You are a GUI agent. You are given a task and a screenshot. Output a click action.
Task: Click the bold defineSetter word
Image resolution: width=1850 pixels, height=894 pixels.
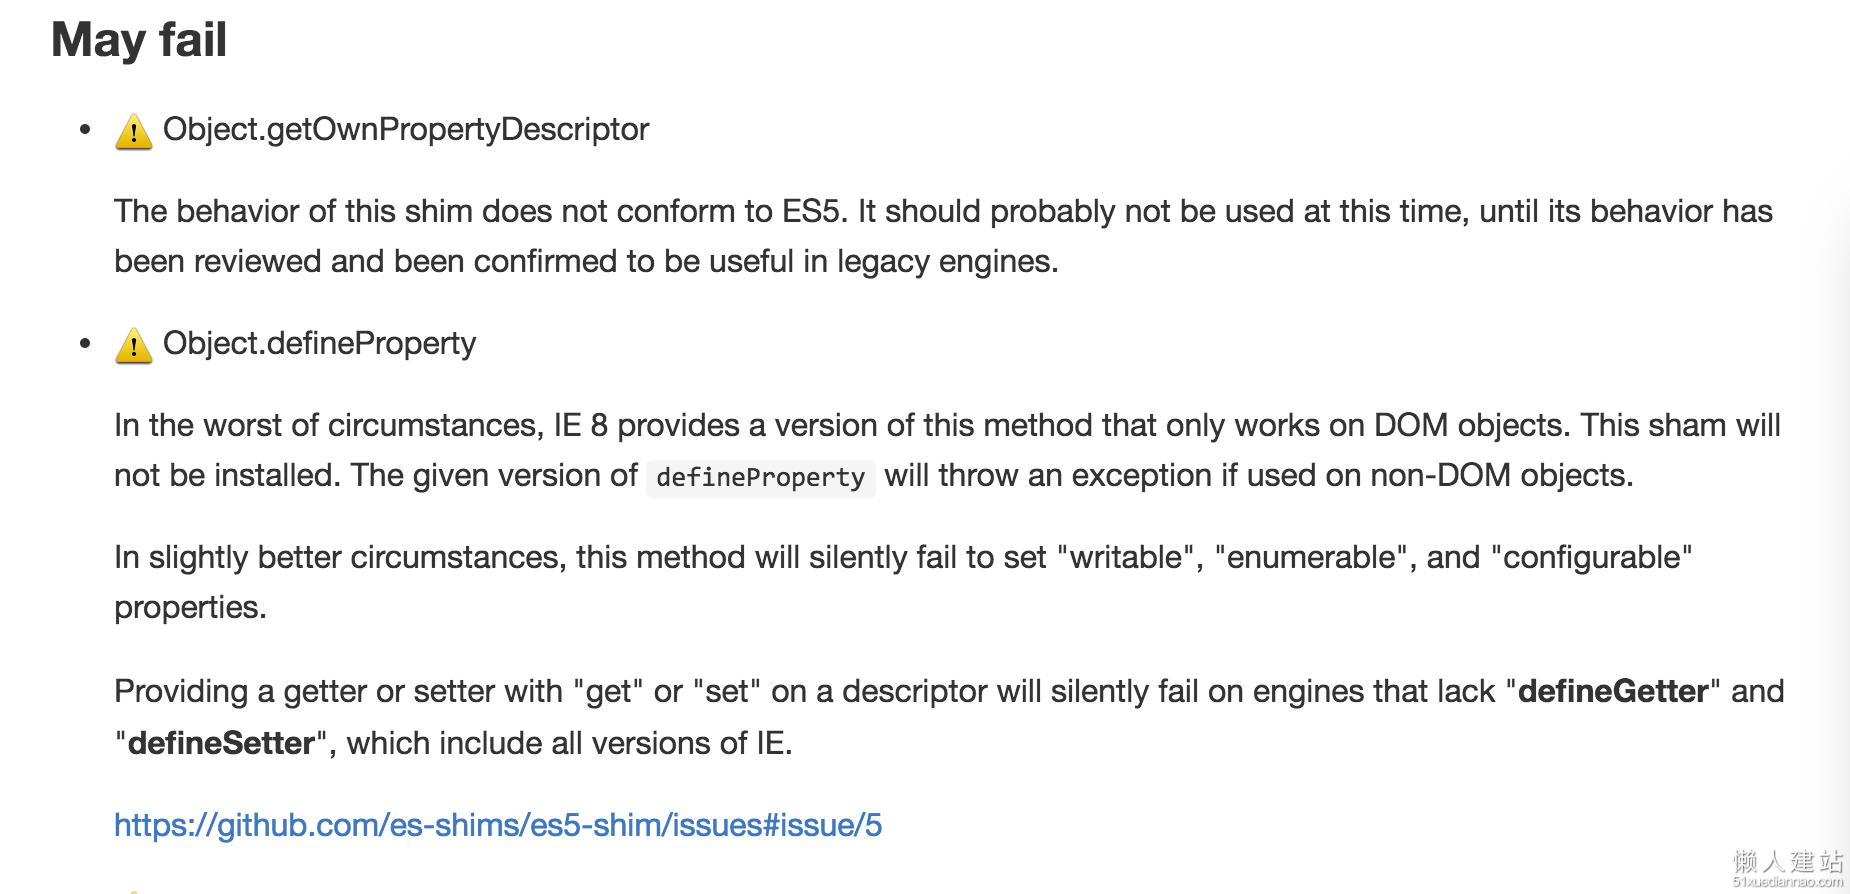click(221, 743)
